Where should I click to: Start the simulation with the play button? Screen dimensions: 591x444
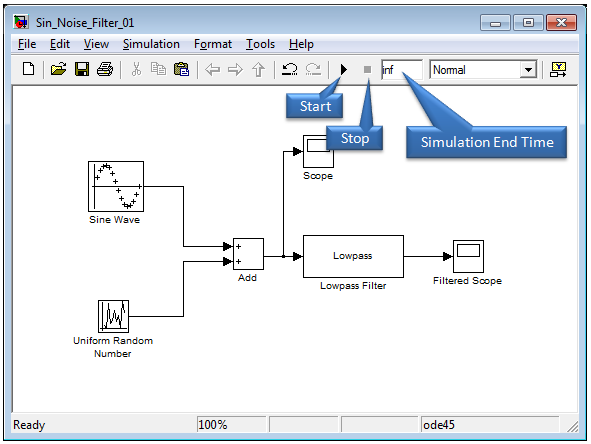point(344,69)
